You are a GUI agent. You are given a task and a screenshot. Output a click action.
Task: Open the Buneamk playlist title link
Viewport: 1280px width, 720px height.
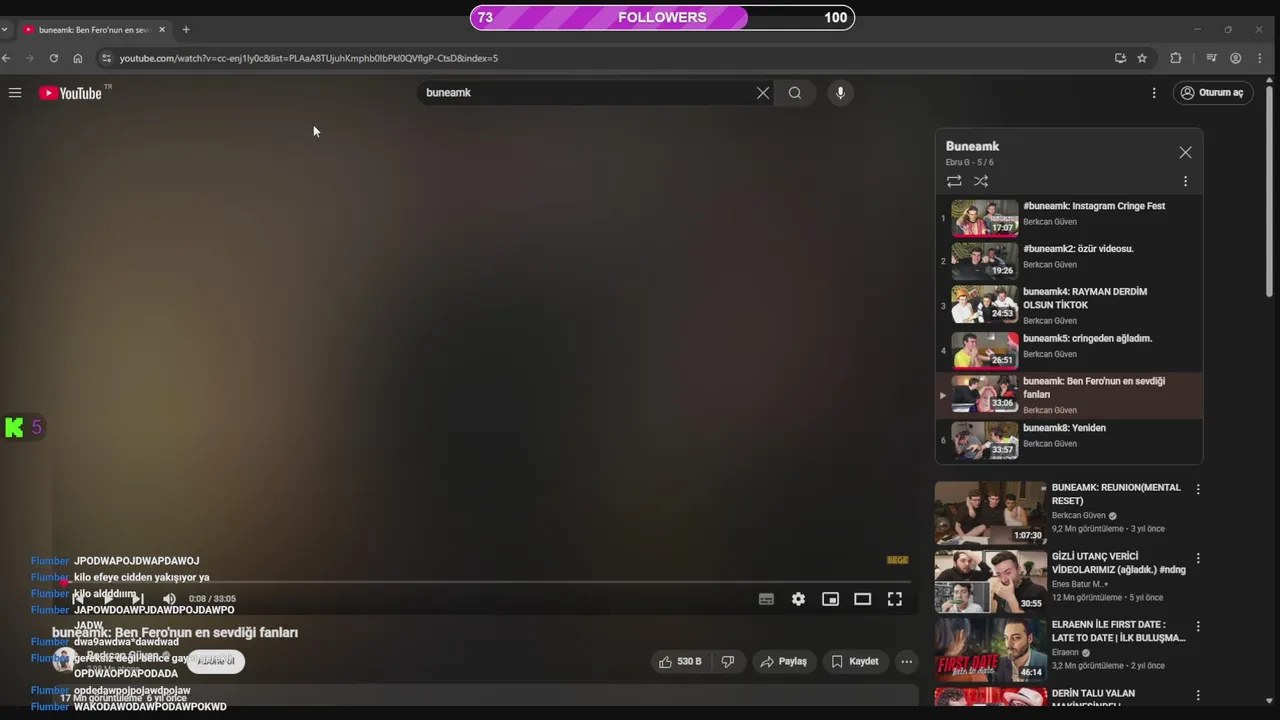(972, 146)
